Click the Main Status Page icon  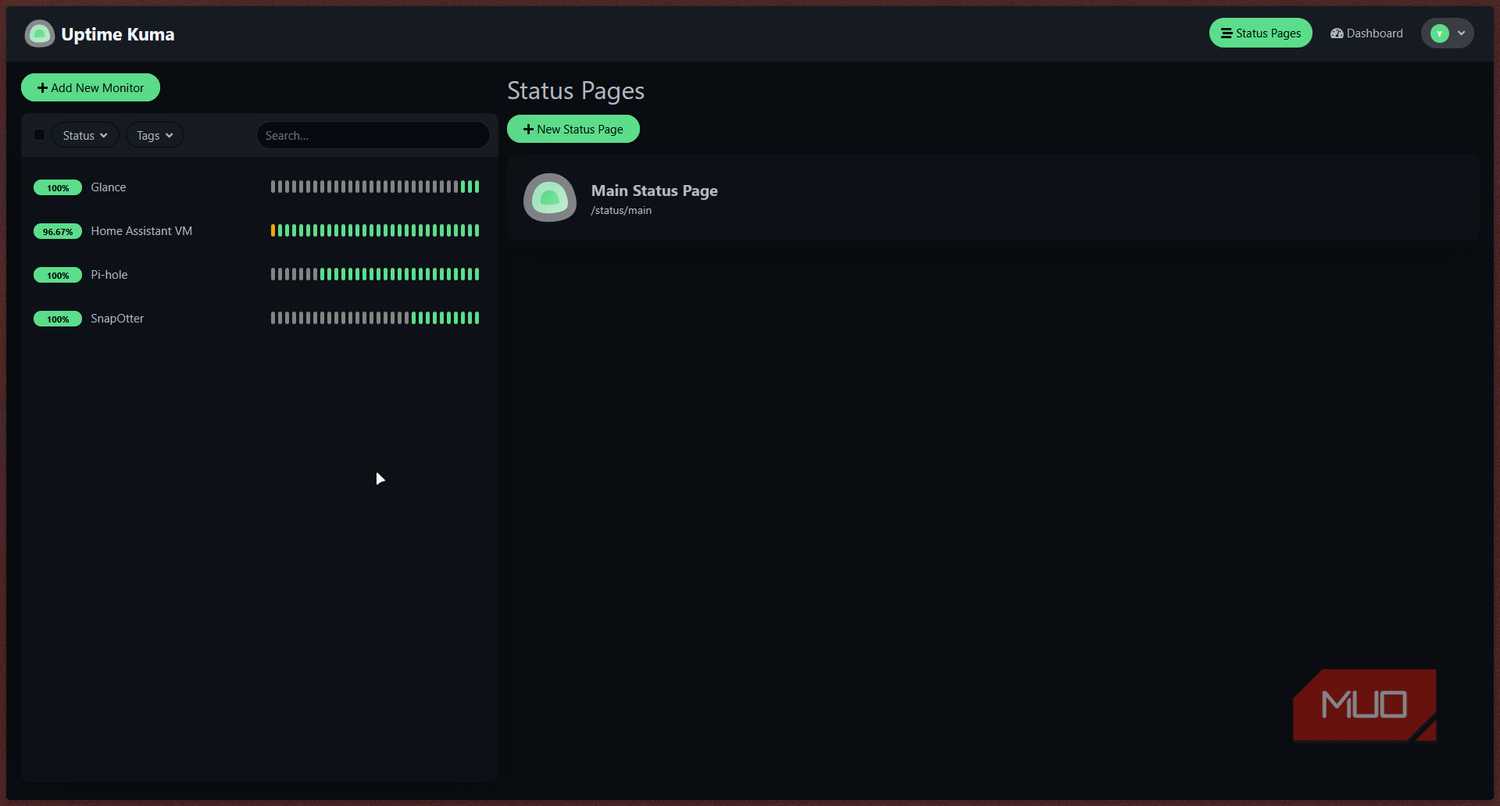550,198
